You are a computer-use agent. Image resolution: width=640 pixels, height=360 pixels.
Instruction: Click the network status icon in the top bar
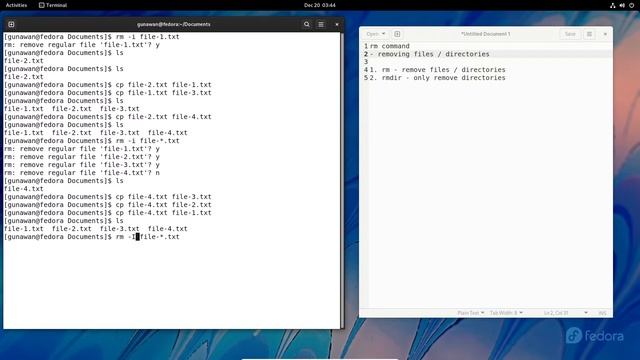tap(613, 5)
